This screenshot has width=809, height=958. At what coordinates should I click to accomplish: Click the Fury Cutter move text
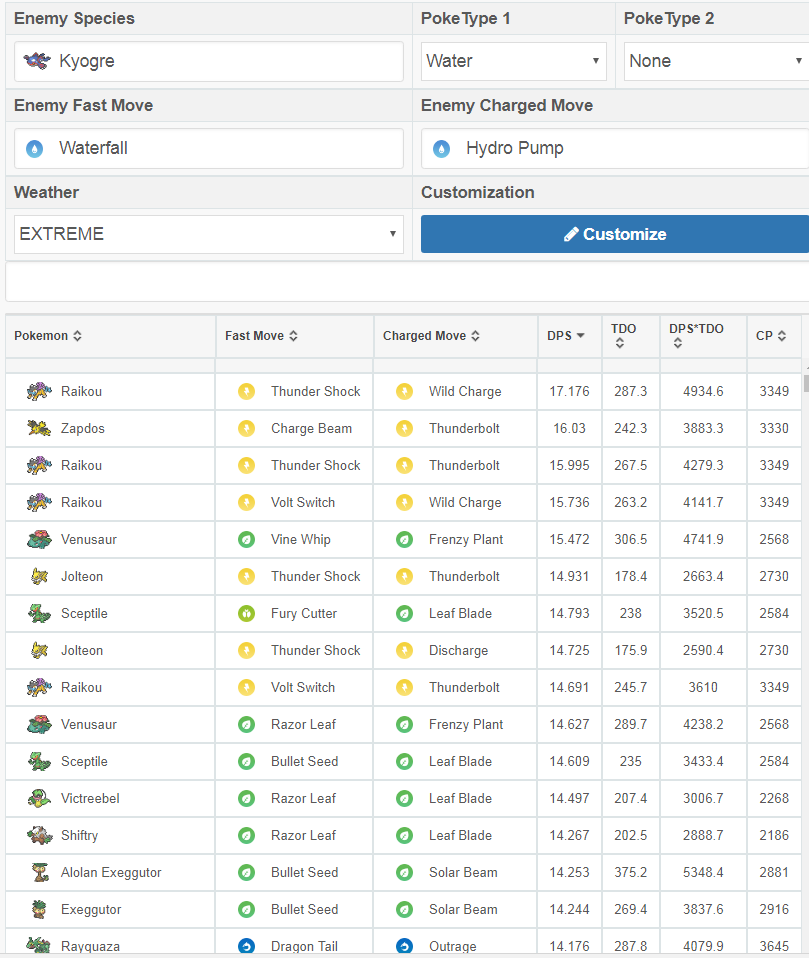click(x=304, y=613)
